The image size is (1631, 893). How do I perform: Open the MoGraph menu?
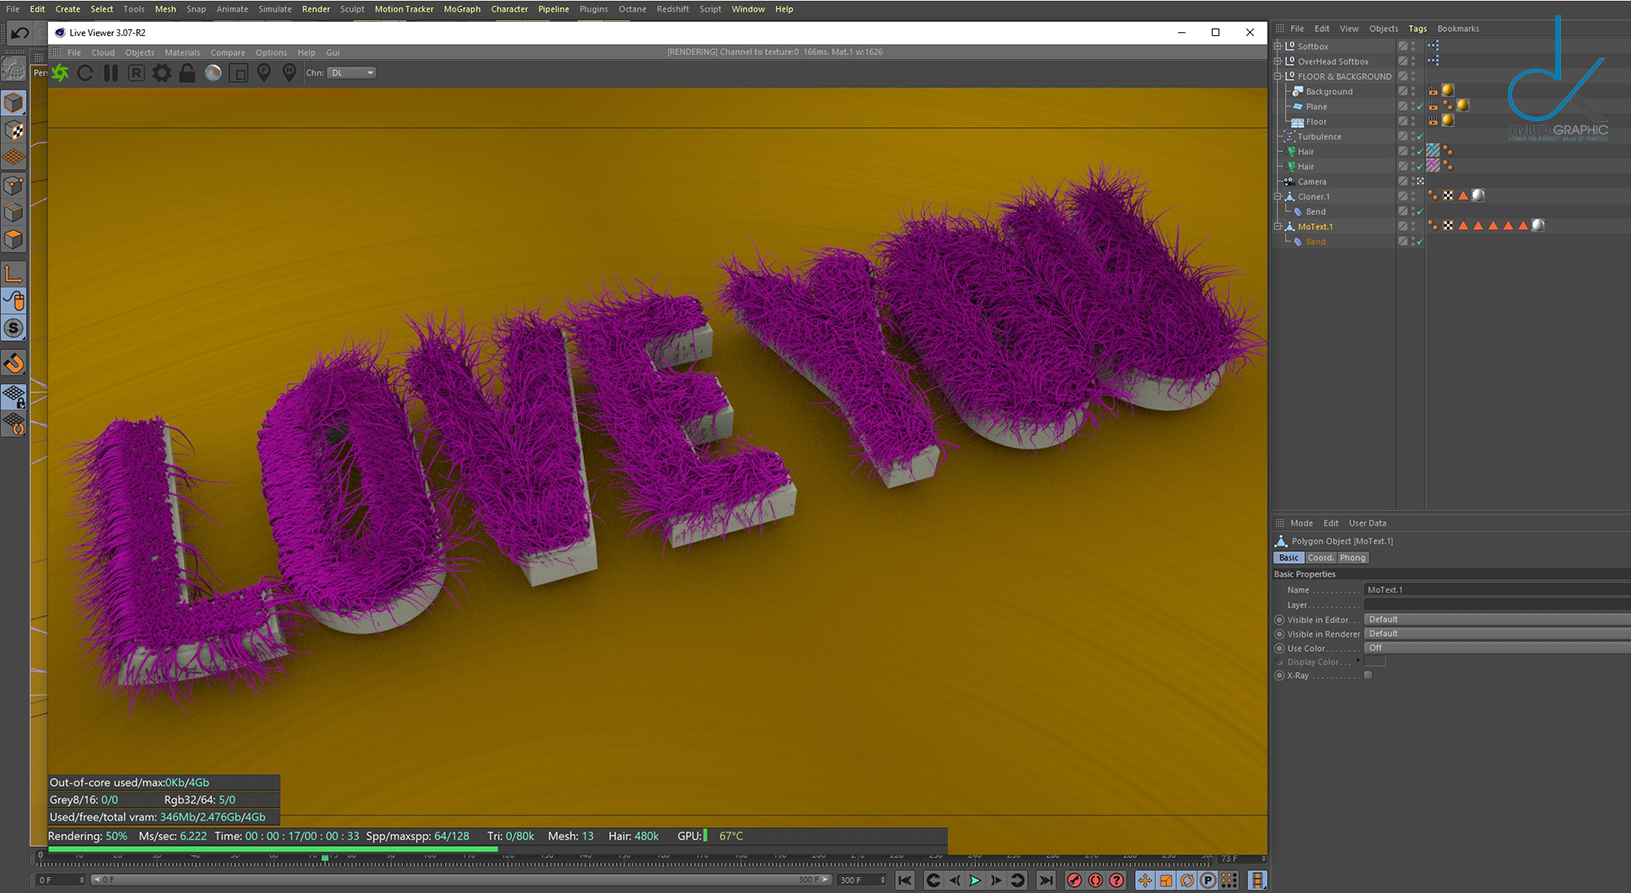click(x=462, y=9)
